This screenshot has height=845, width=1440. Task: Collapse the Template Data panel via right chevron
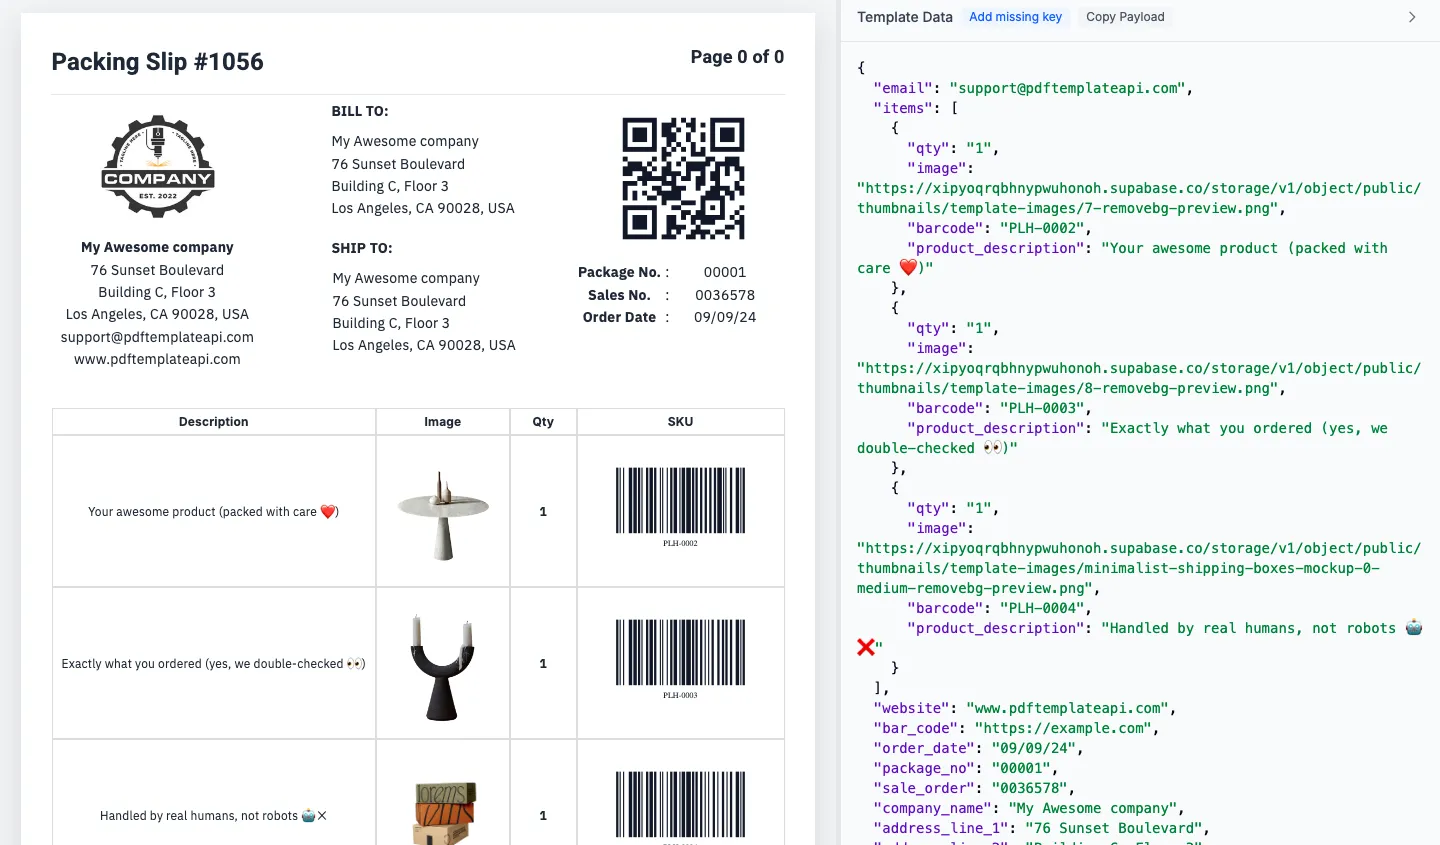(x=1412, y=16)
